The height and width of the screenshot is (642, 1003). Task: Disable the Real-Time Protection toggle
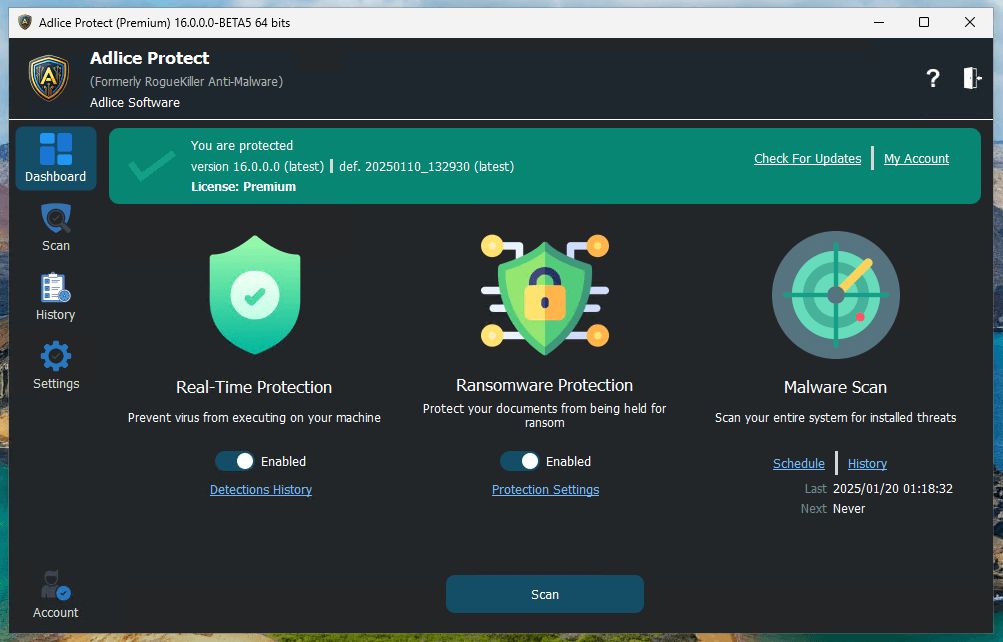tap(236, 461)
